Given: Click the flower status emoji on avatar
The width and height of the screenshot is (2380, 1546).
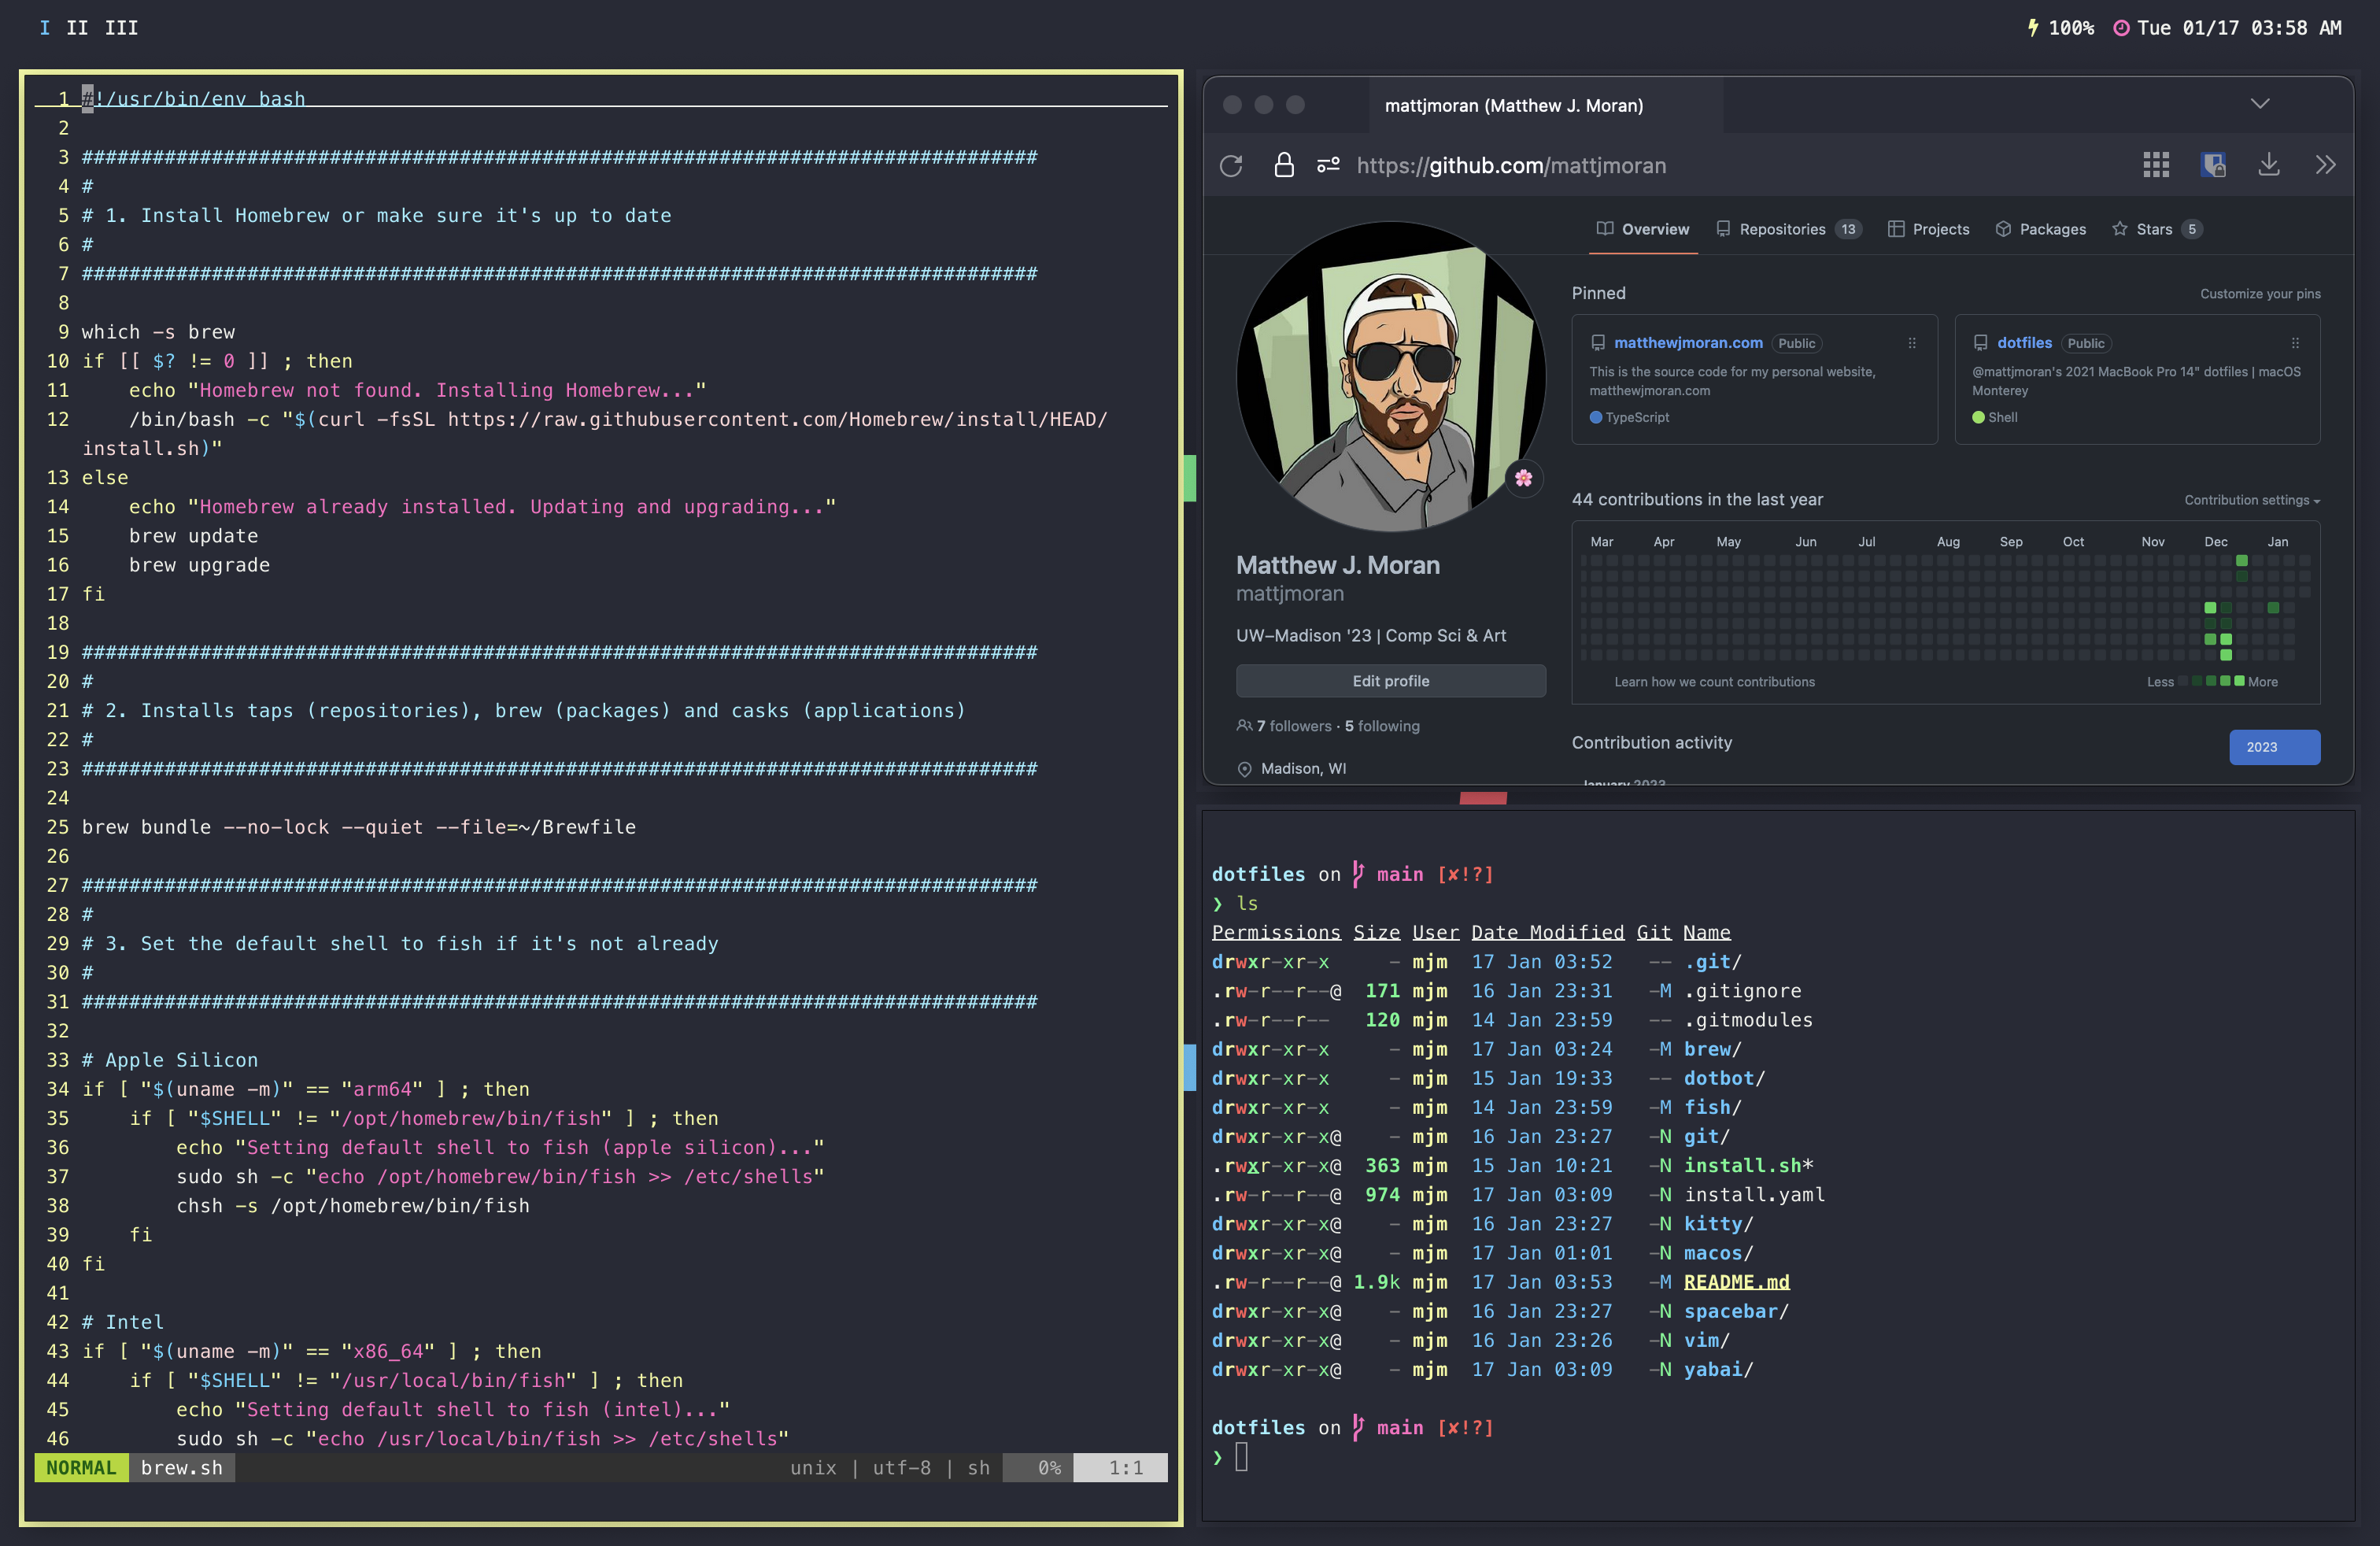Looking at the screenshot, I should click(1523, 478).
